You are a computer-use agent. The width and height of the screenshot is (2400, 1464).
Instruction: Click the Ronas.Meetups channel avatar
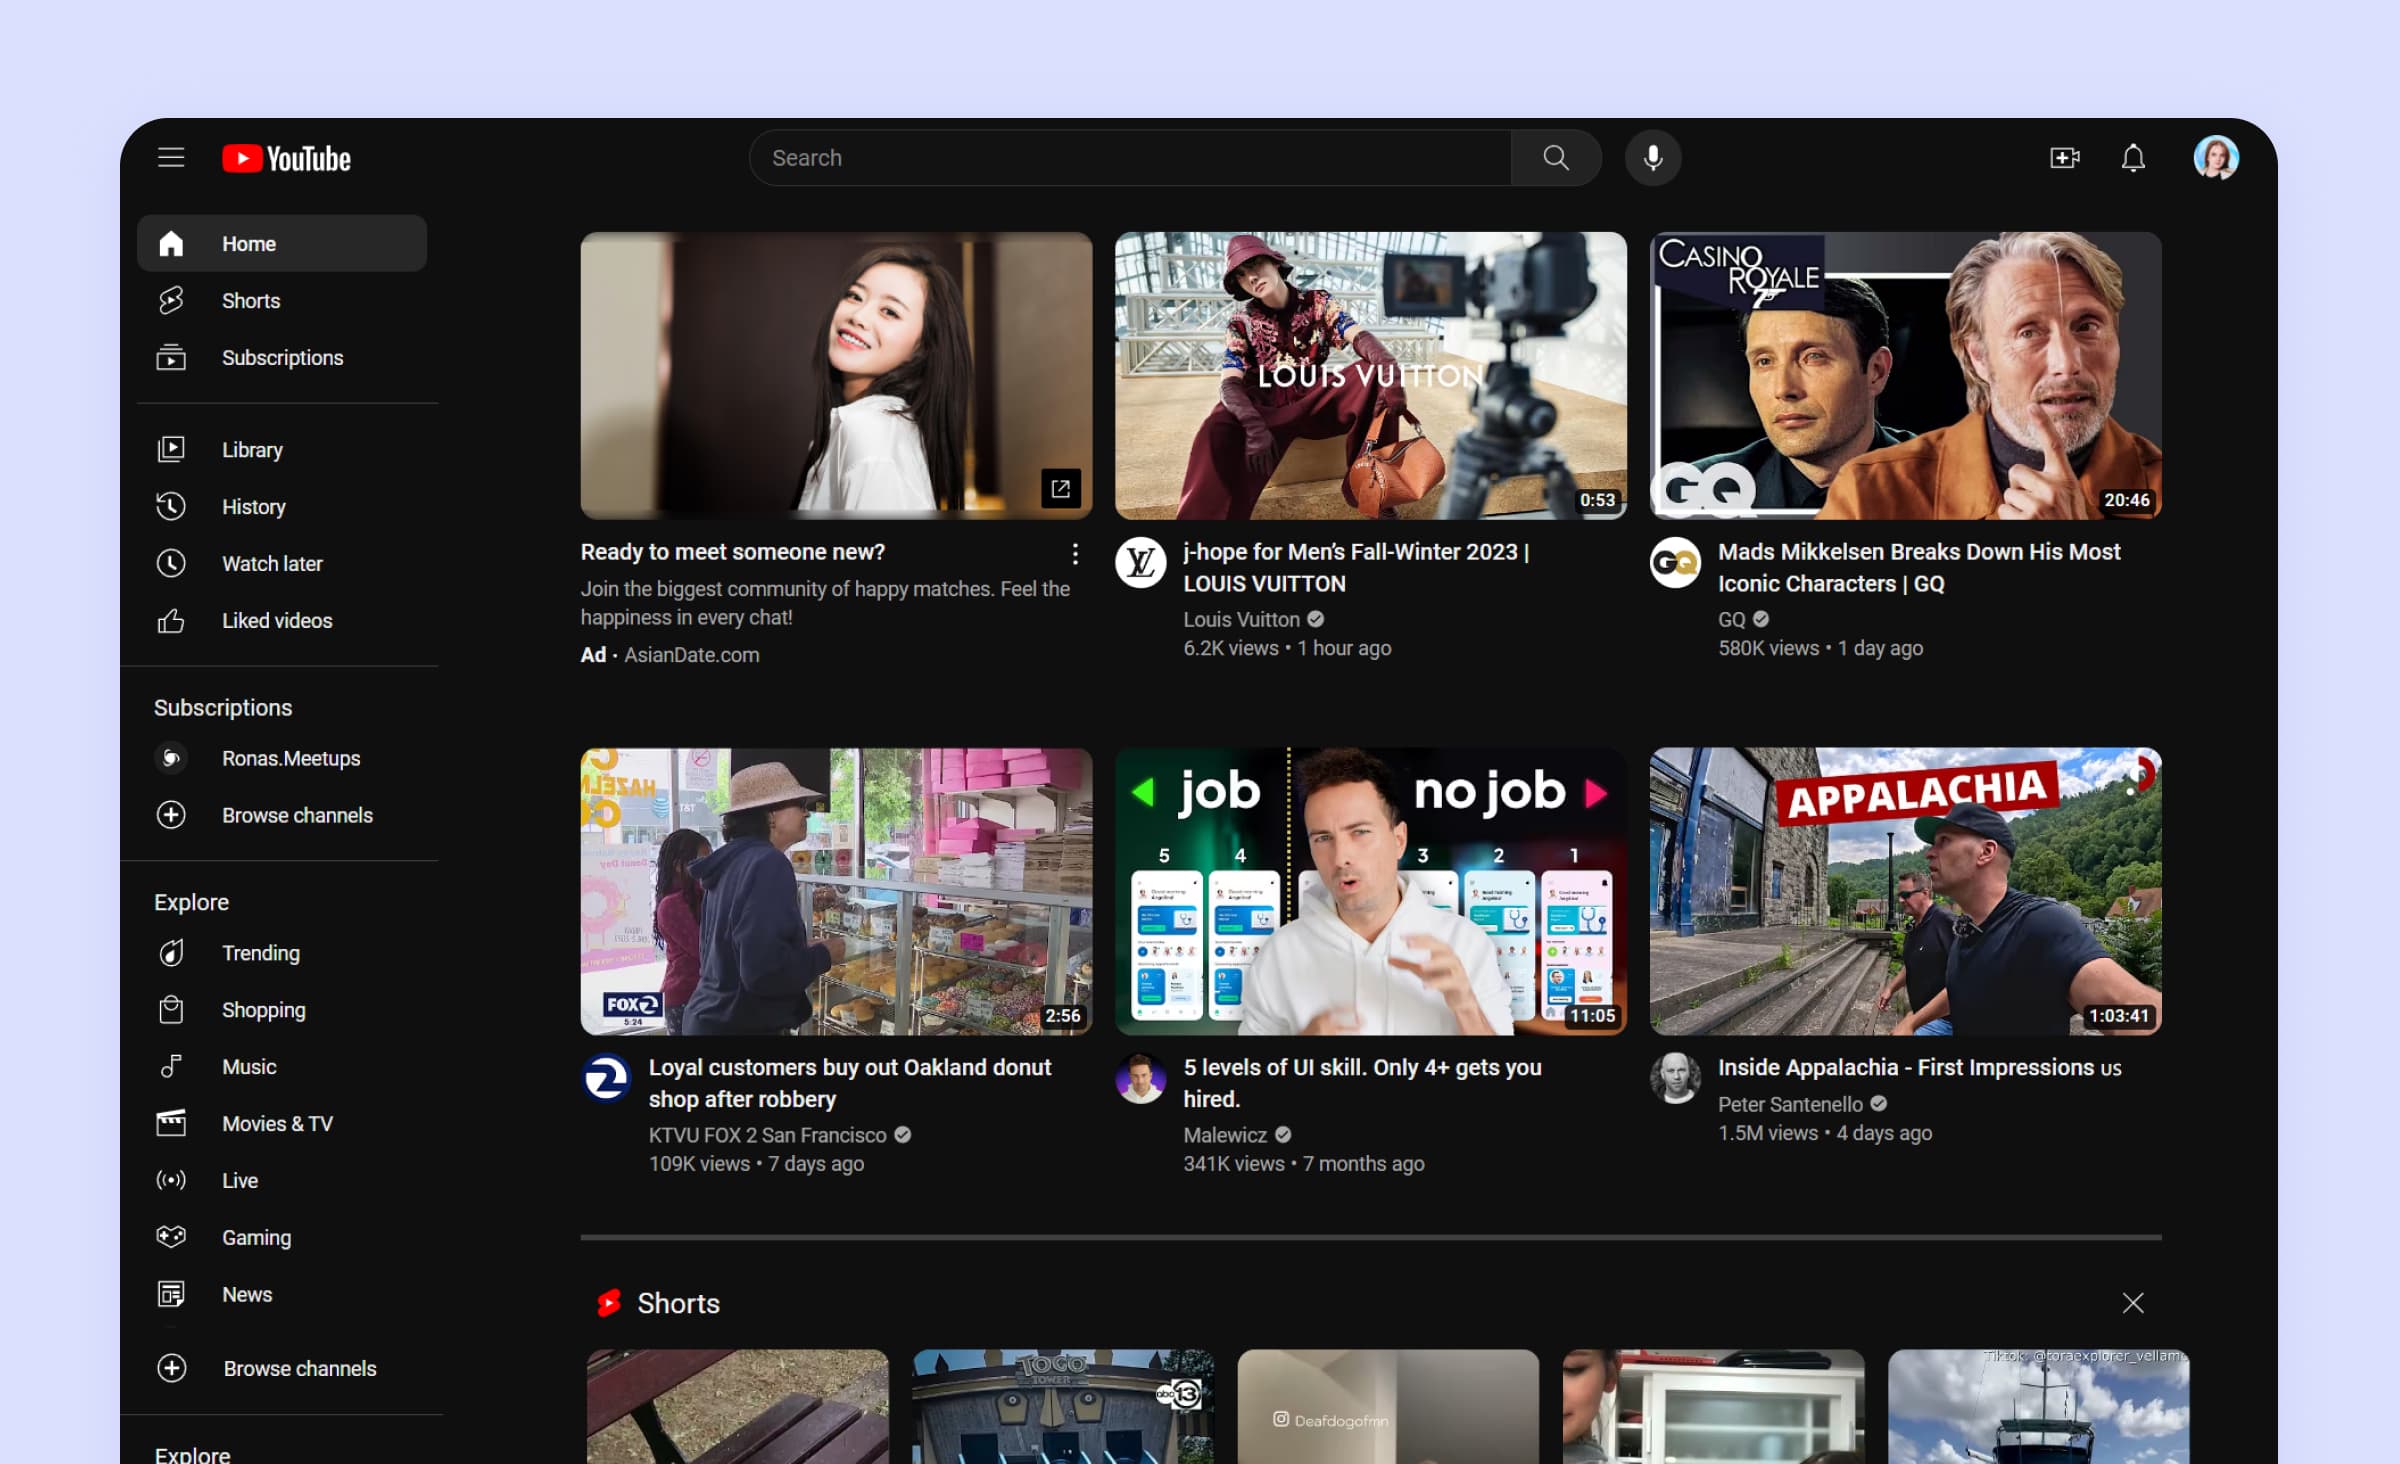[x=171, y=758]
